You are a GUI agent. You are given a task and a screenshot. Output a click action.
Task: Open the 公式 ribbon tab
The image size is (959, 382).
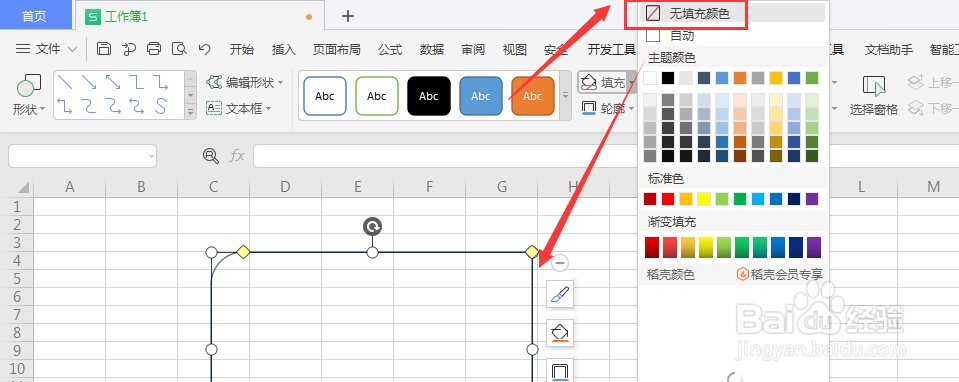(x=390, y=50)
